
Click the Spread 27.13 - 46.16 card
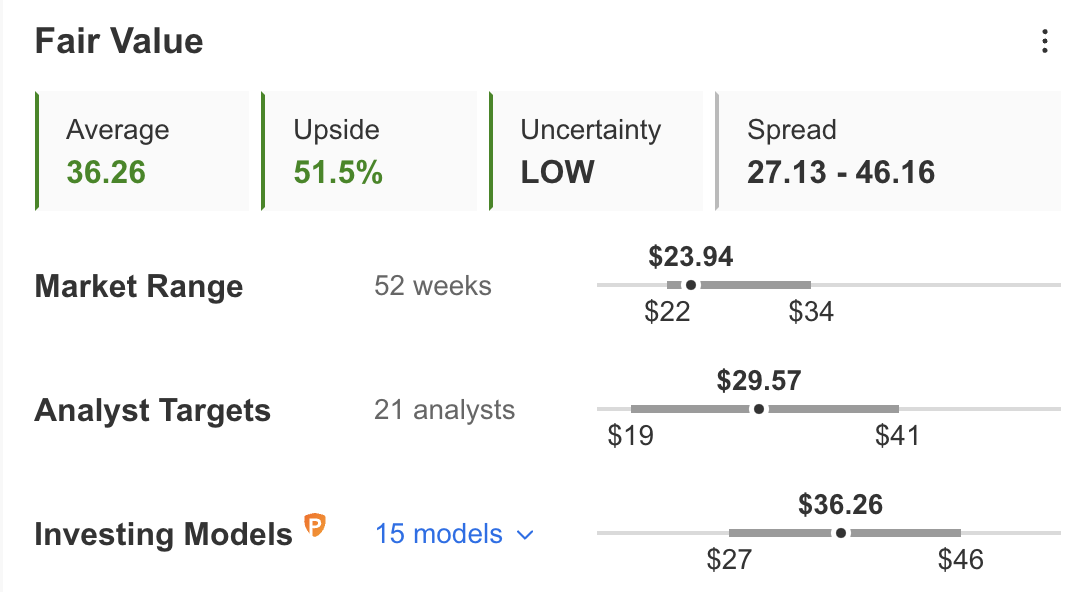(887, 151)
